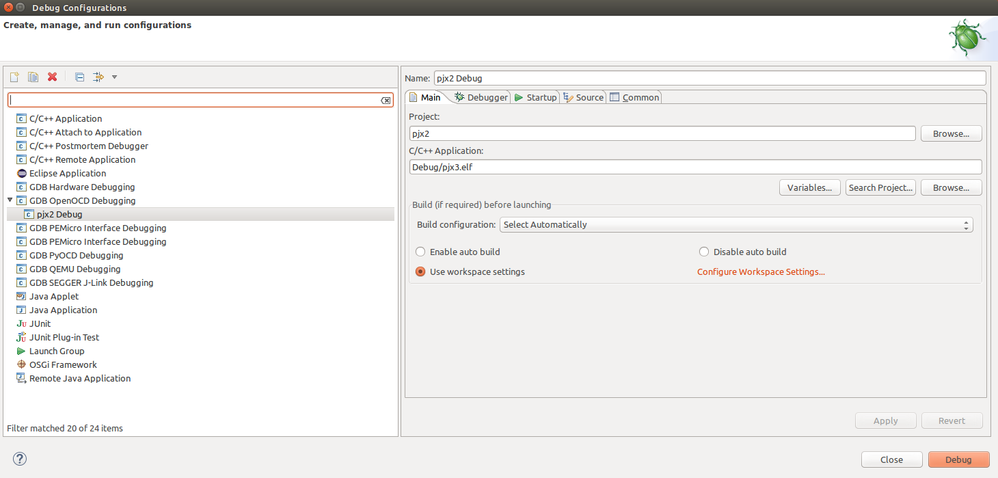998x478 pixels.
Task: Collapse the GDB OpenOCD Debugging node
Action: [x=10, y=200]
